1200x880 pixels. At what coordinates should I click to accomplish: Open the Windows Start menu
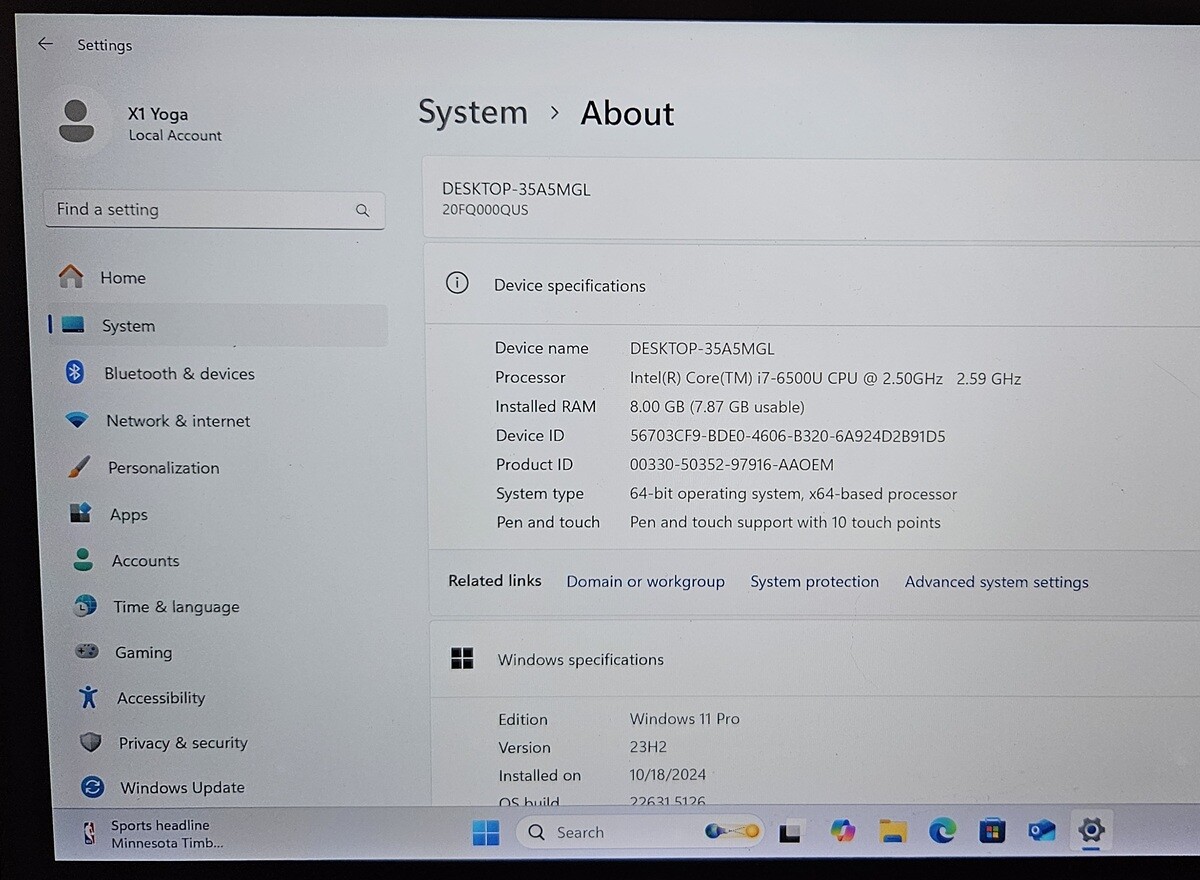[486, 832]
